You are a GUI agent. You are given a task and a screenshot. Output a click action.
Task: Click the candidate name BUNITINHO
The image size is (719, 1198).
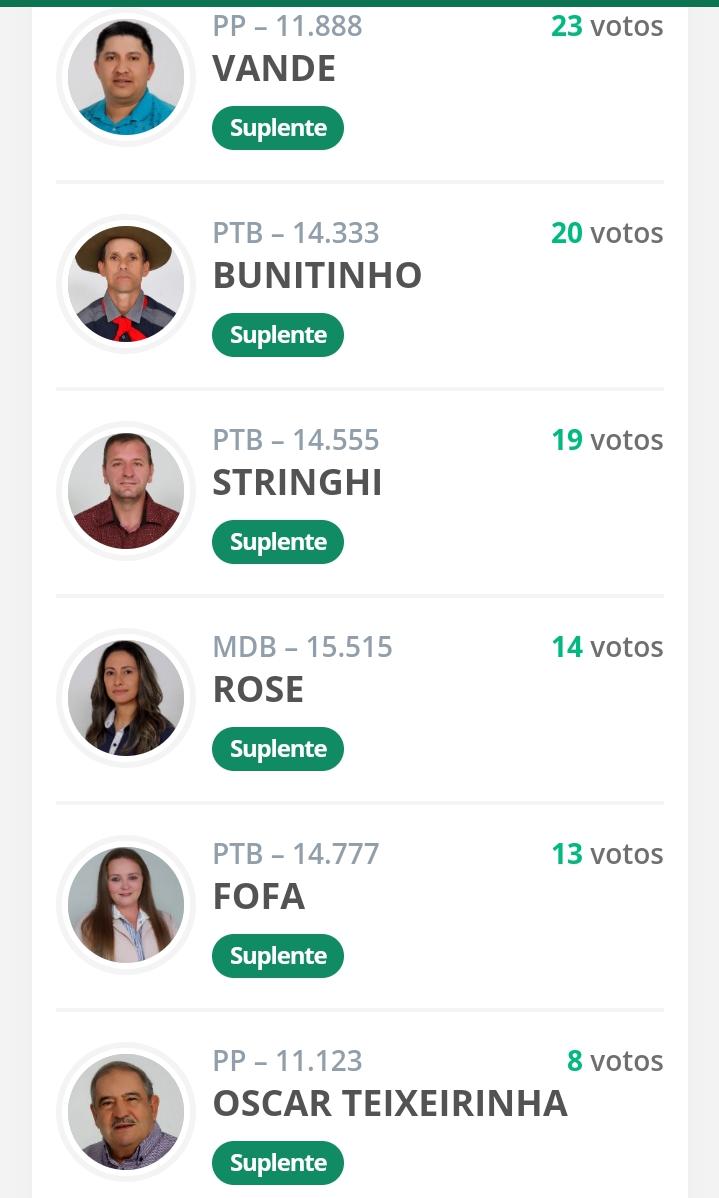click(x=317, y=276)
